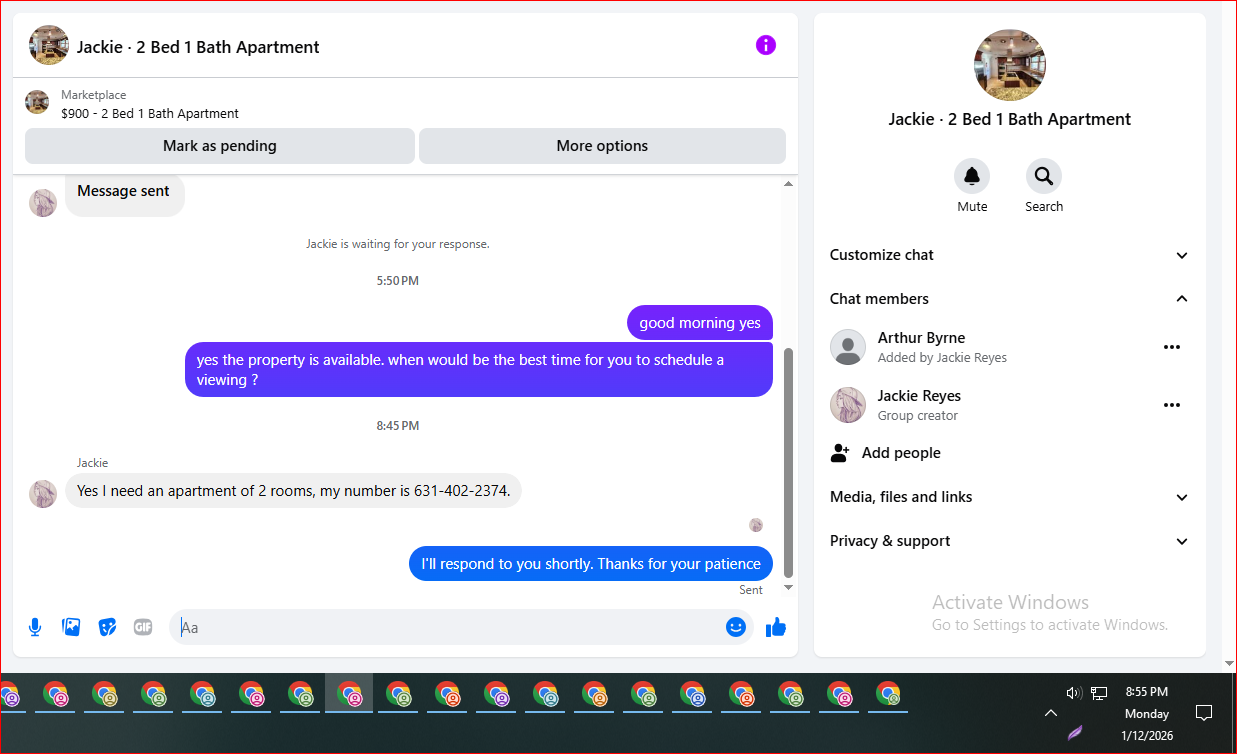Start a voice clip with the microphone icon
The height and width of the screenshot is (754, 1237).
[x=35, y=627]
